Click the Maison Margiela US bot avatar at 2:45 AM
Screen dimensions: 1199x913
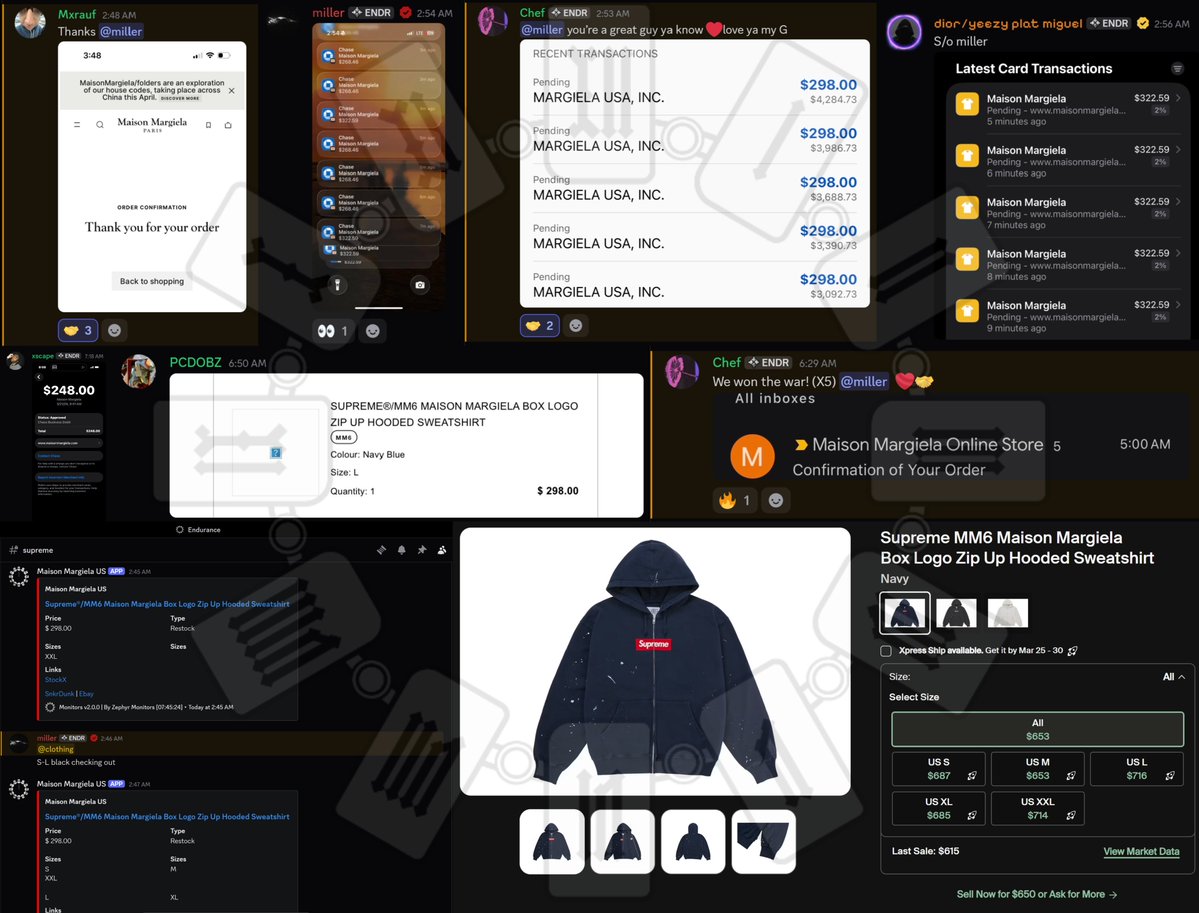[18, 576]
